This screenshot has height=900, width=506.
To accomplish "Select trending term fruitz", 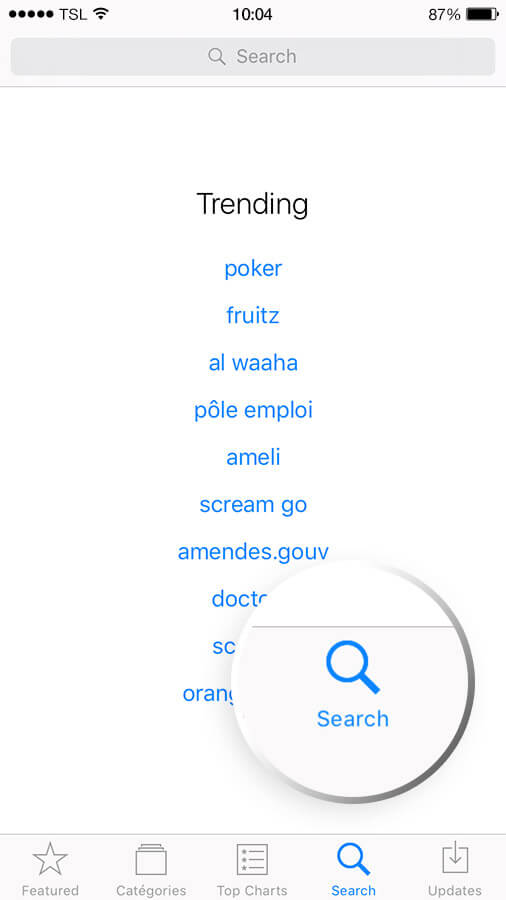I will point(253,315).
